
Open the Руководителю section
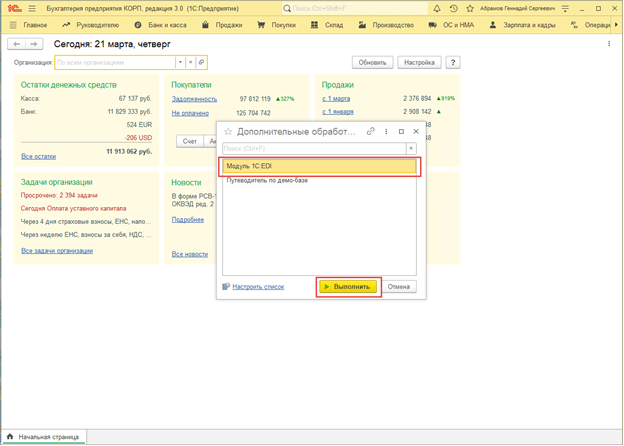(98, 25)
